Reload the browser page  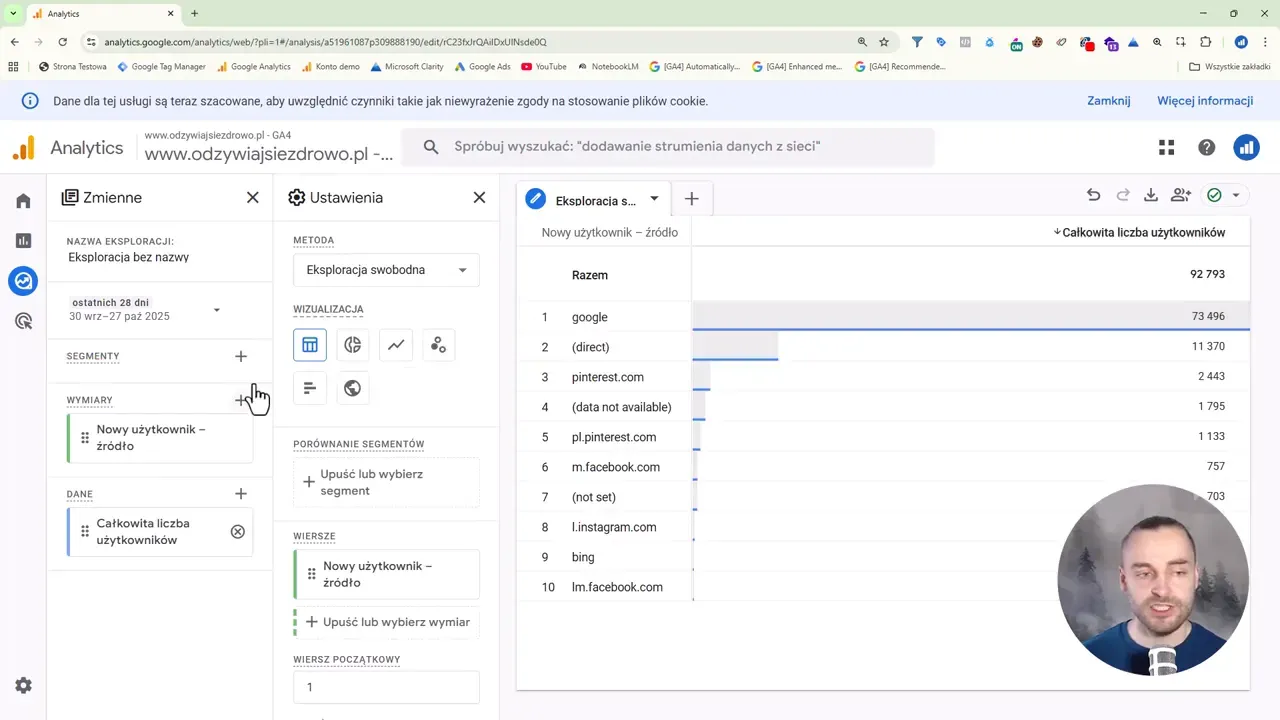pyautogui.click(x=63, y=42)
